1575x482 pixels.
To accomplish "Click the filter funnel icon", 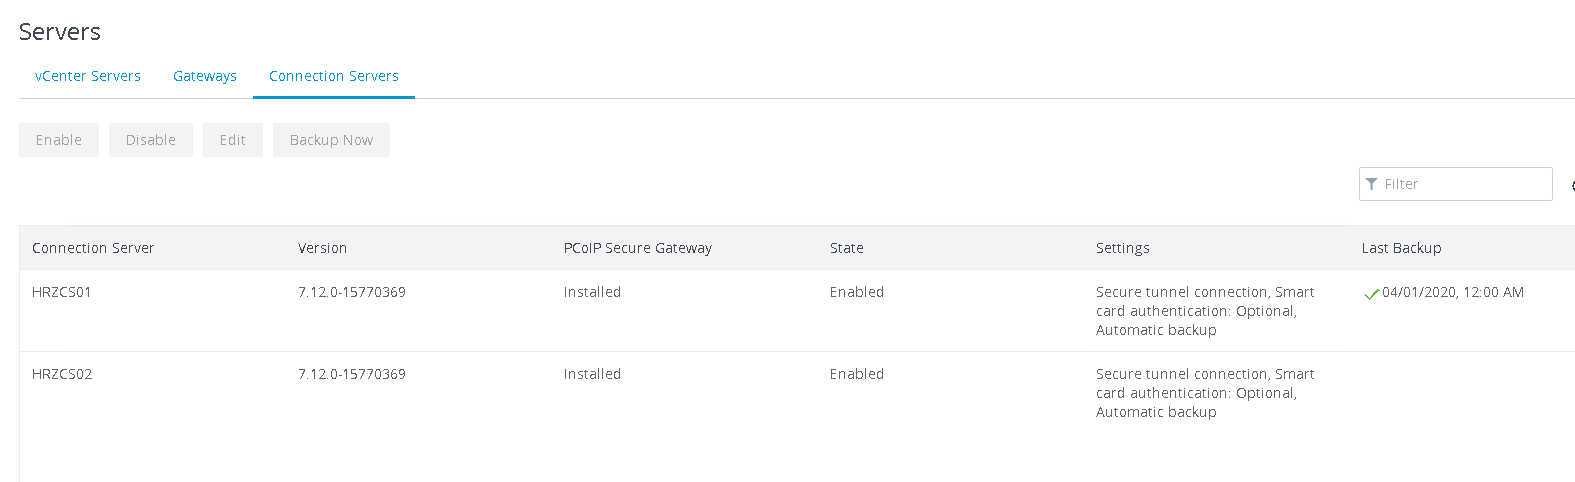I will point(1371,184).
